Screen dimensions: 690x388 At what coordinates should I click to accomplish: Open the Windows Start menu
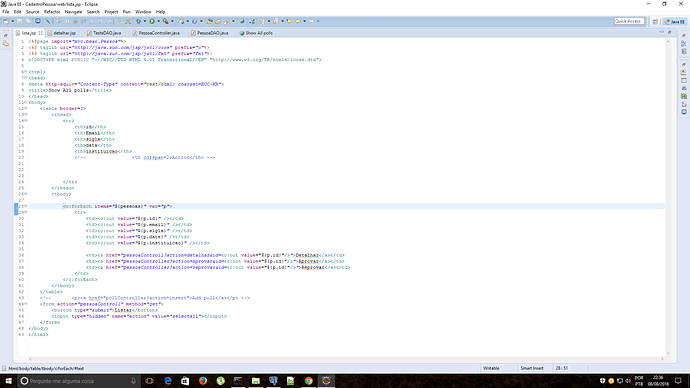[x=8, y=381]
